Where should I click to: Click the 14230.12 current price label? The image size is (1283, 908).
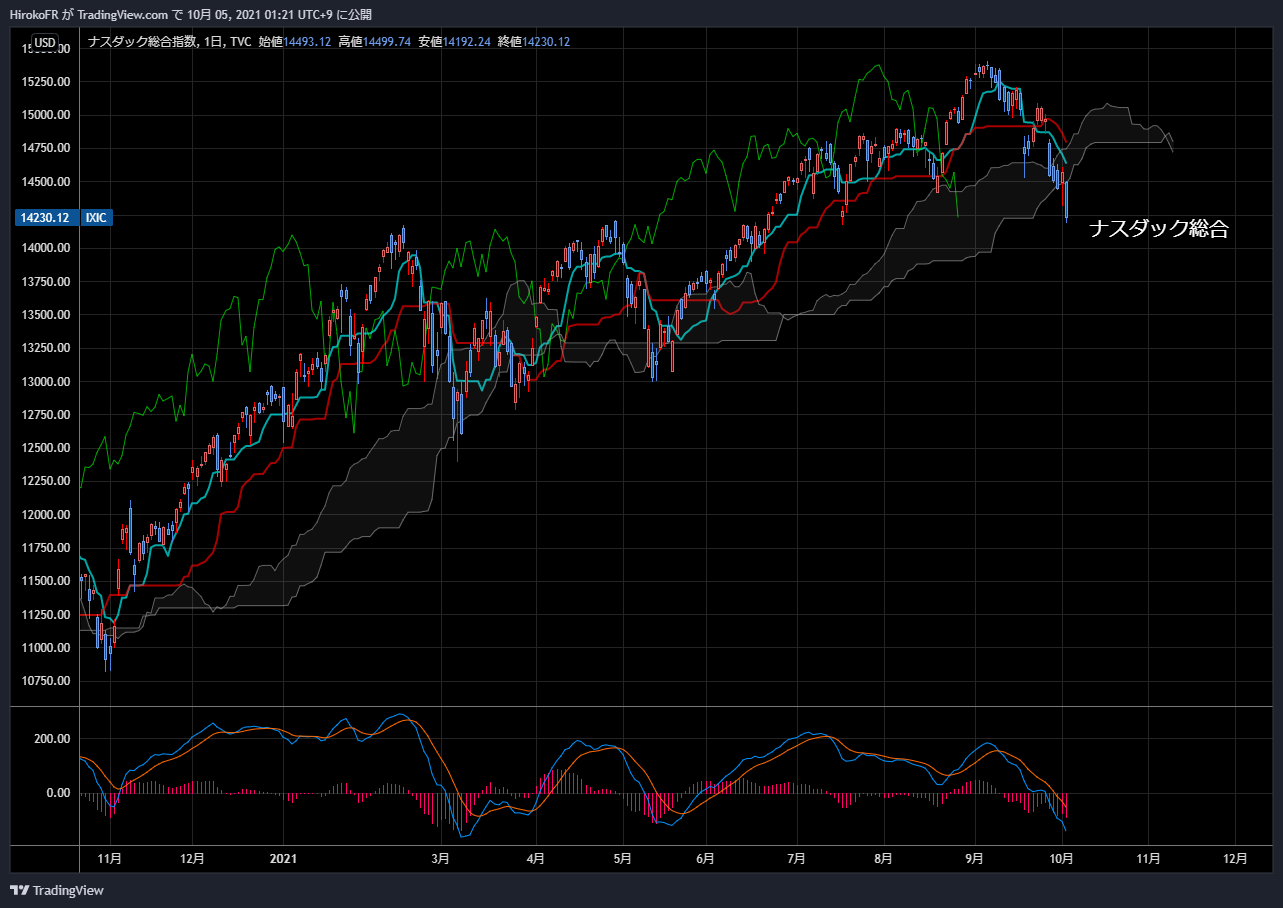tap(44, 217)
